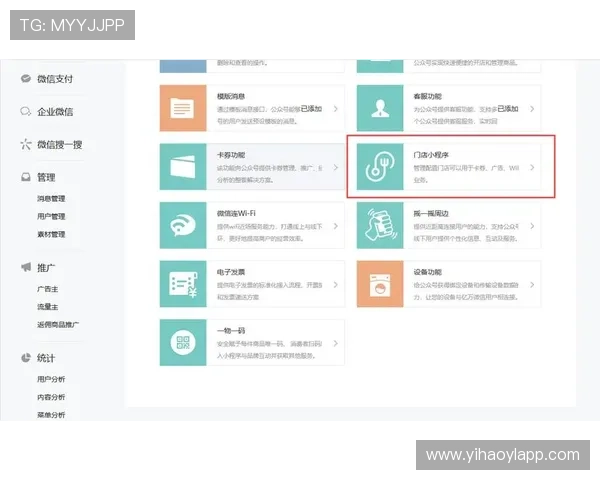Go to 用户分析 under 统计
Screen dimensions: 600x480
51,379
